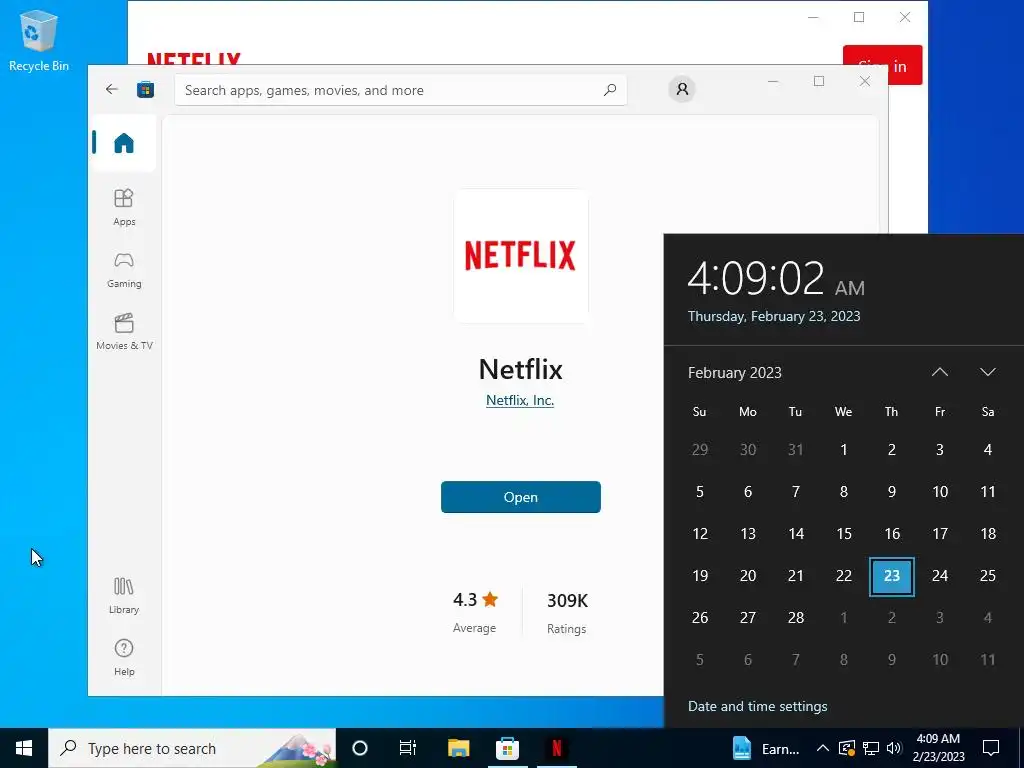Maximize the Netflix window behind
This screenshot has height=768, width=1024.
[x=859, y=18]
